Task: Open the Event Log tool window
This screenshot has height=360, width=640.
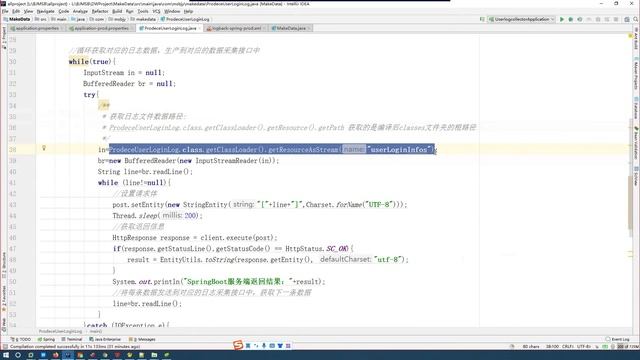Action: tap(617, 339)
